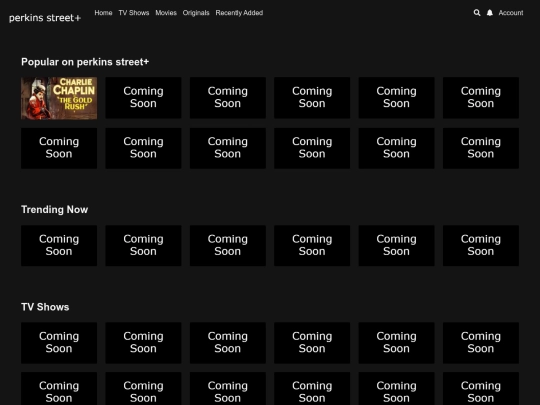Go to Account page

[x=511, y=13]
